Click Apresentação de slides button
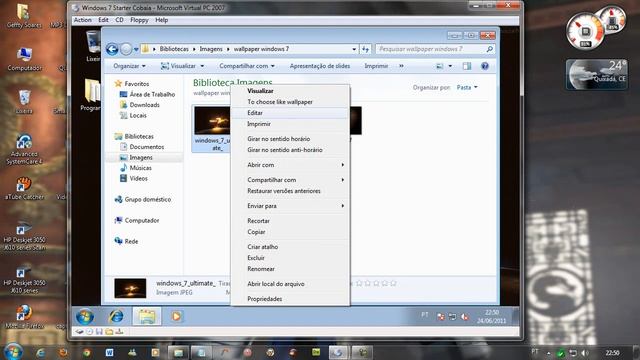The image size is (640, 360). point(320,66)
